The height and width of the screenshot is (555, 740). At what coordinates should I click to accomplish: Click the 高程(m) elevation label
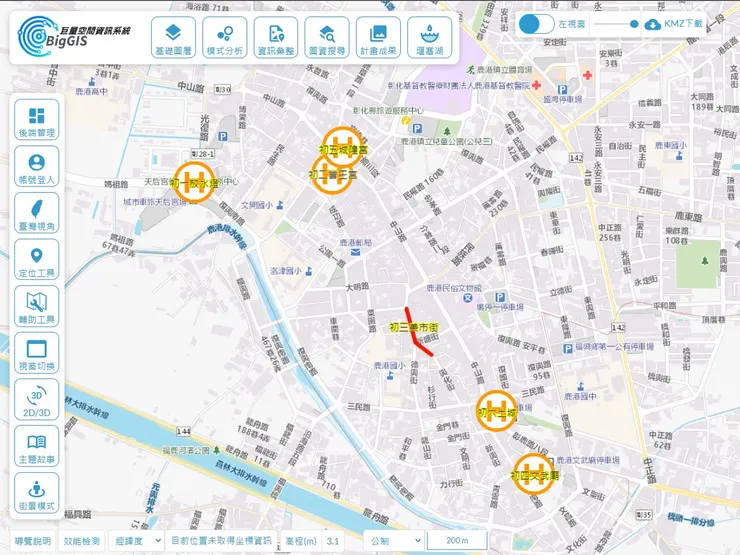point(301,541)
